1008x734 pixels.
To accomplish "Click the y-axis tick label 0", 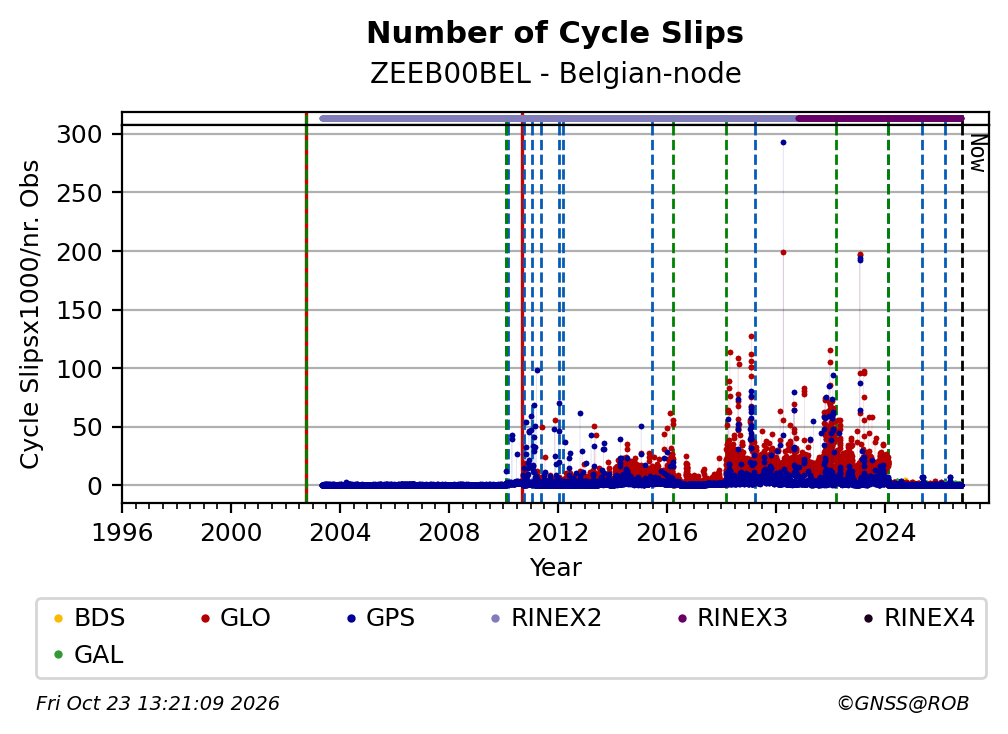I will click(x=95, y=486).
